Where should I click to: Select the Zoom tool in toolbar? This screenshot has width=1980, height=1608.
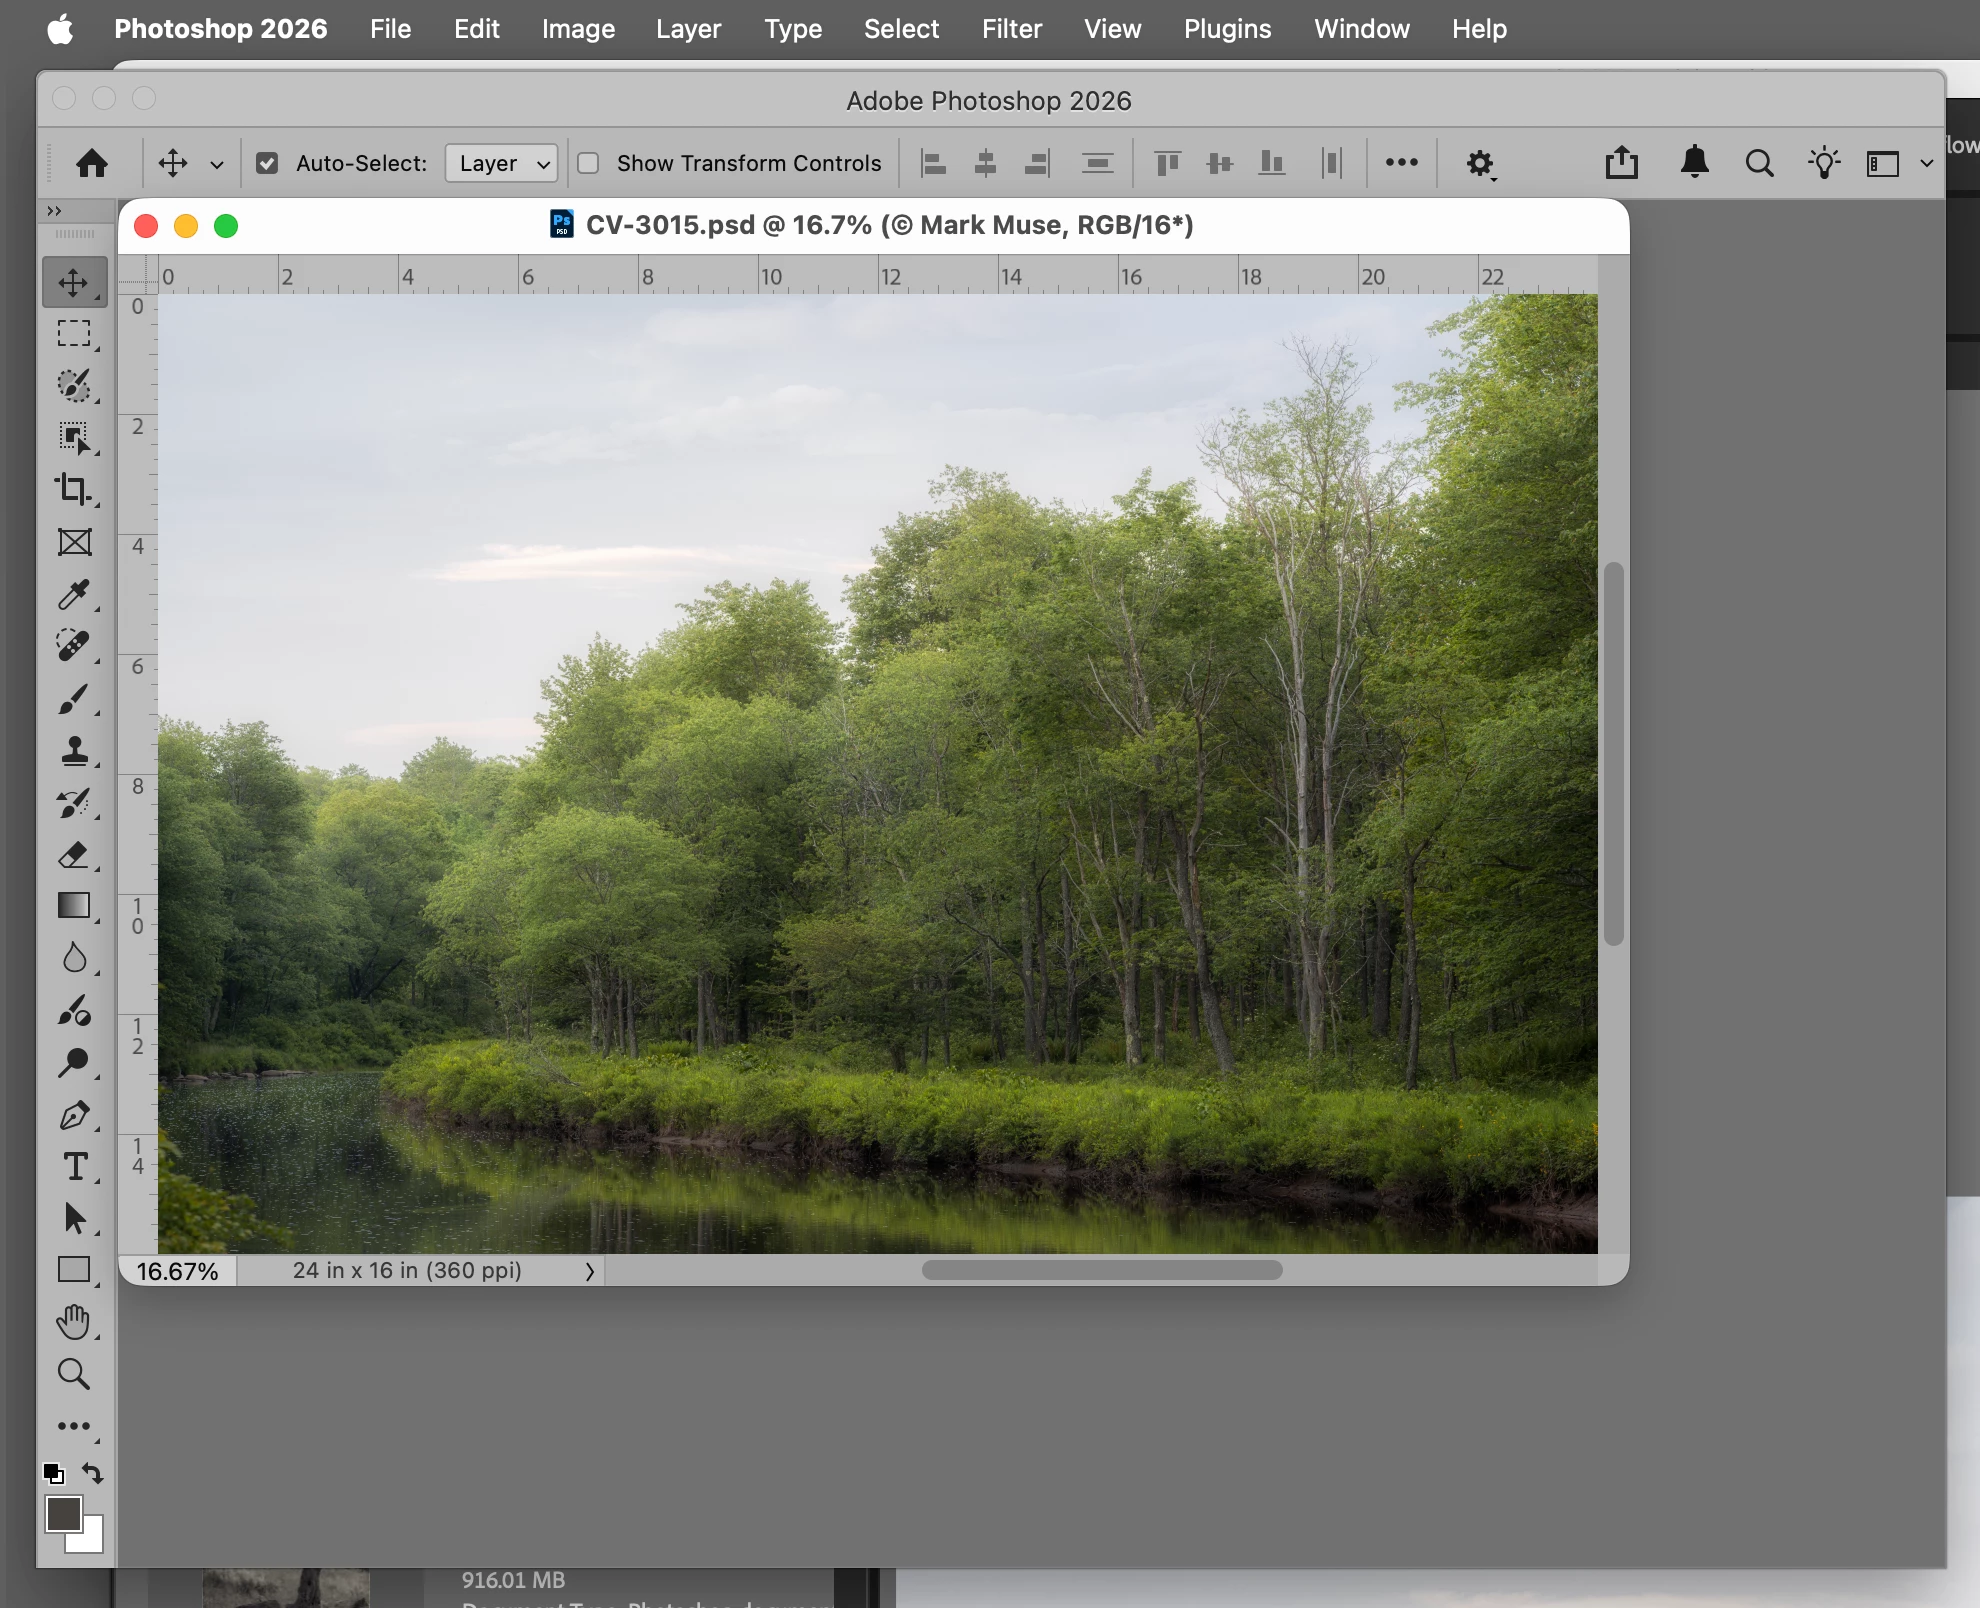(74, 1374)
